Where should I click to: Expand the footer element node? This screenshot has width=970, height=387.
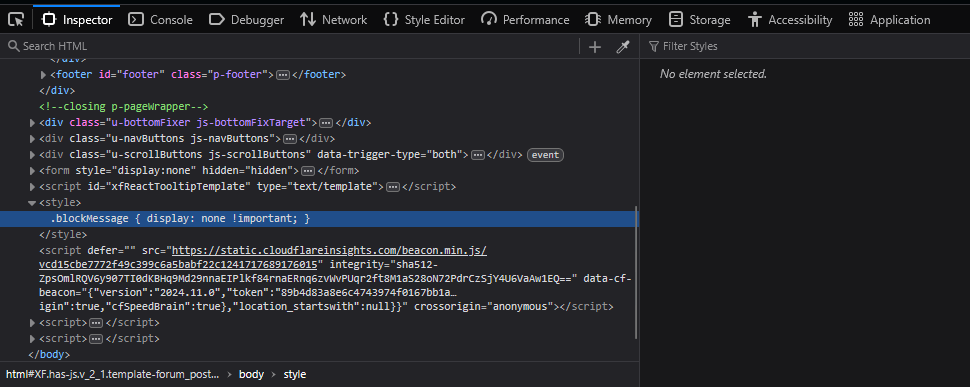coord(43,75)
